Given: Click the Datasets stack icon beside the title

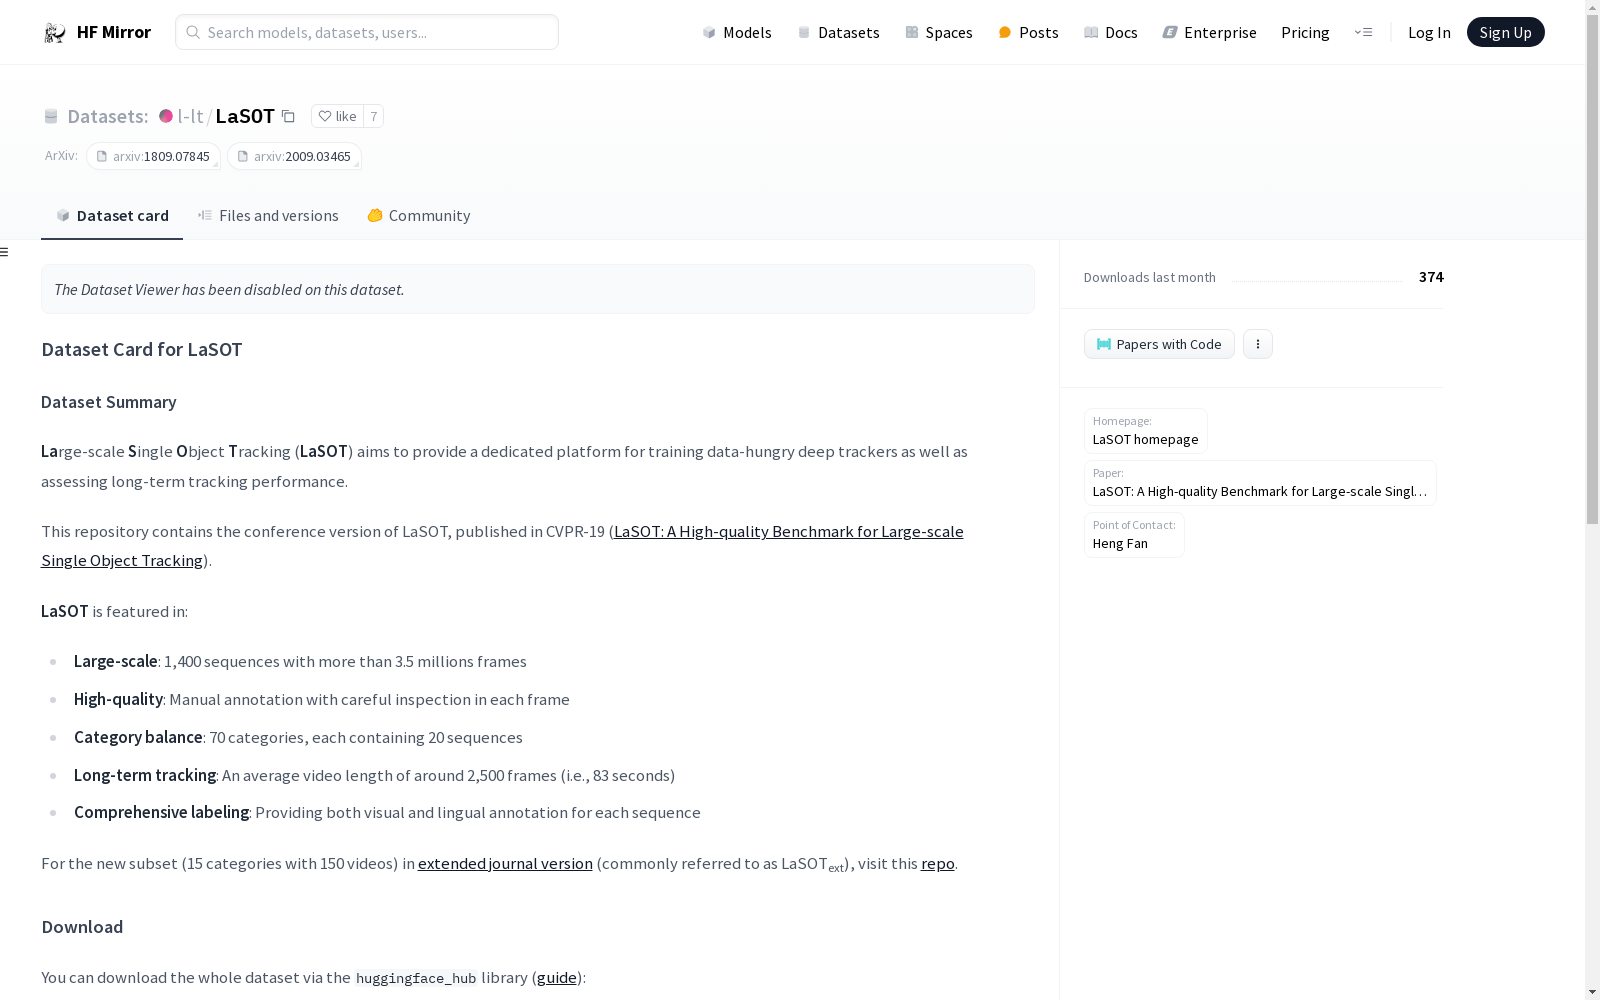Looking at the screenshot, I should (51, 117).
